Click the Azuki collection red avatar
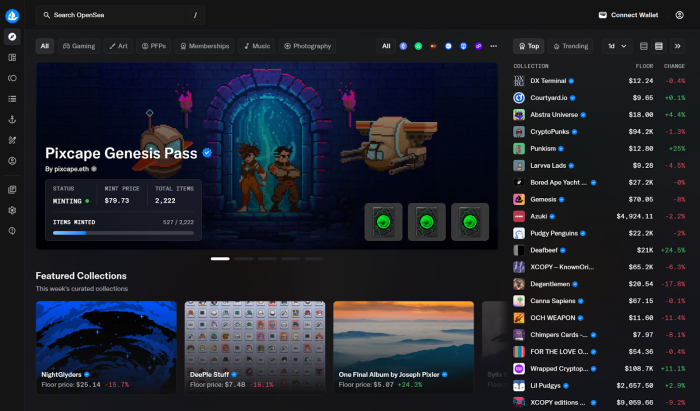The image size is (700, 411). [x=519, y=216]
